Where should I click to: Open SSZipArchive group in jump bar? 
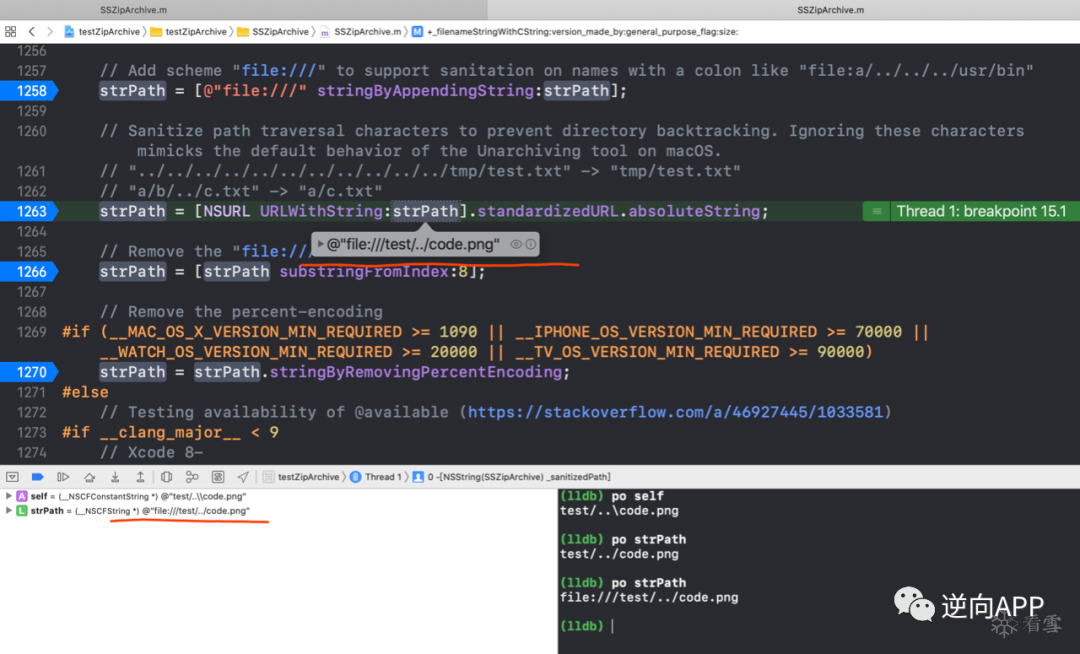click(273, 32)
